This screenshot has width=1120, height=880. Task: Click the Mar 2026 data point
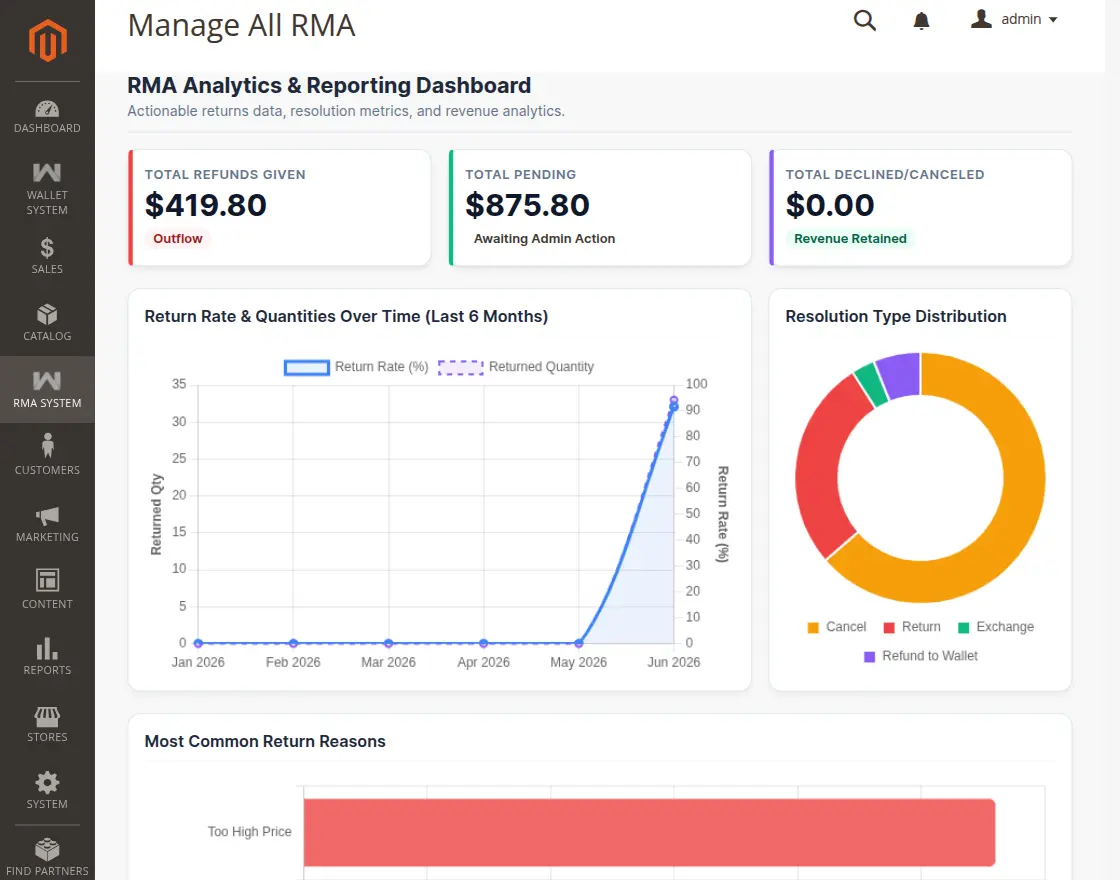click(x=388, y=644)
